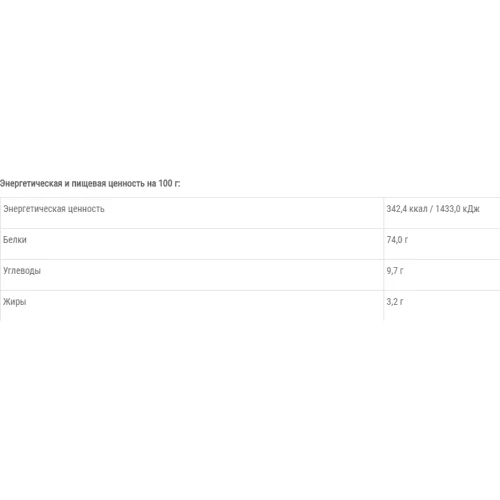Select the "Углеводы" row label

(22, 271)
